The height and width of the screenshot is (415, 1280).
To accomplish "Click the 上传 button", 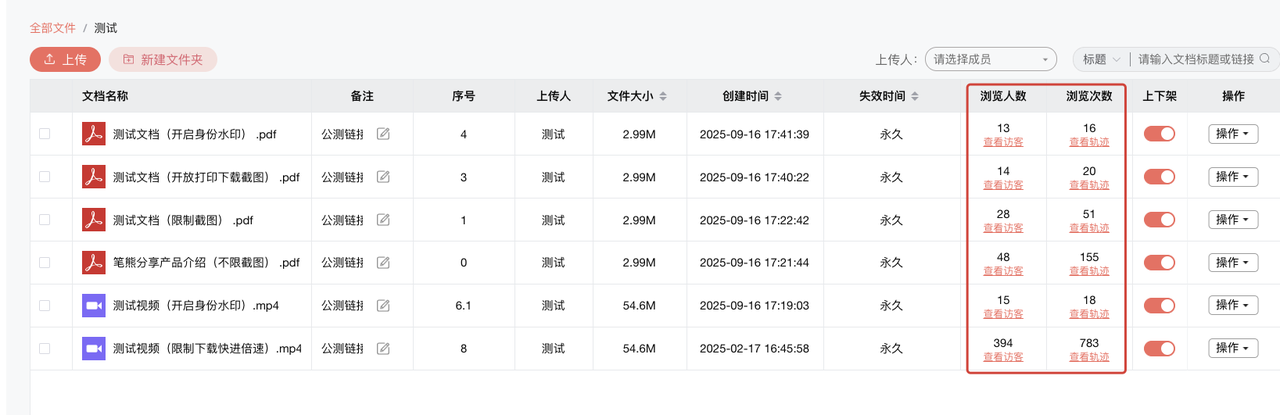I will tap(65, 60).
